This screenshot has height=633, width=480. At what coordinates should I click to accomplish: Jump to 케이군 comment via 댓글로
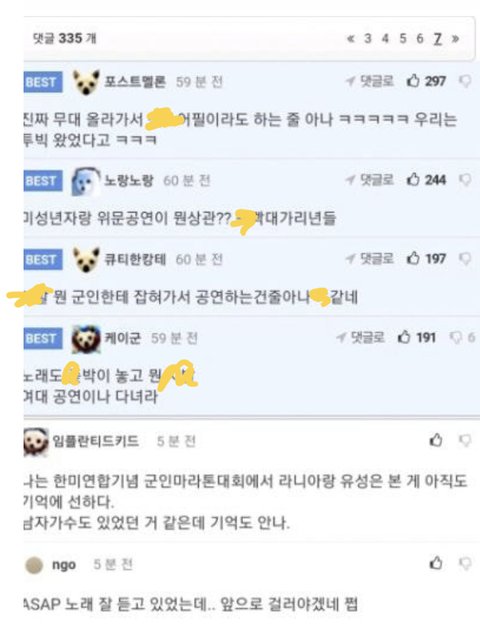361,337
